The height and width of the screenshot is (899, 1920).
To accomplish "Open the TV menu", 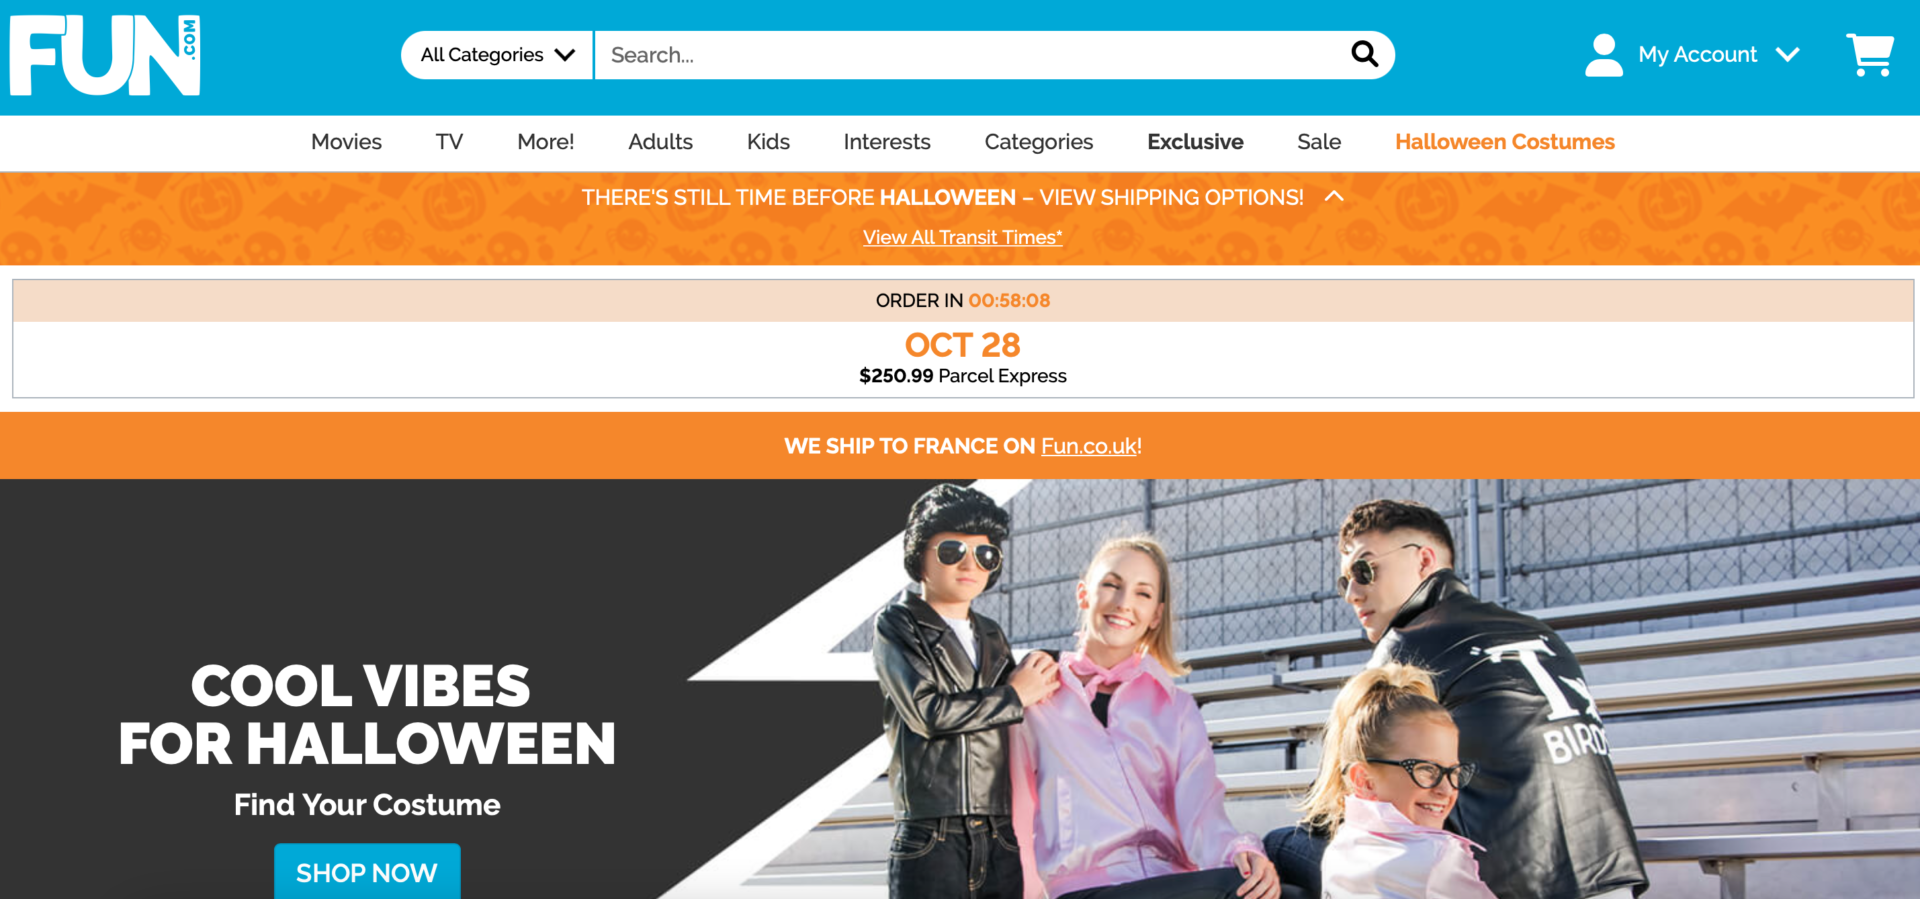I will point(449,142).
